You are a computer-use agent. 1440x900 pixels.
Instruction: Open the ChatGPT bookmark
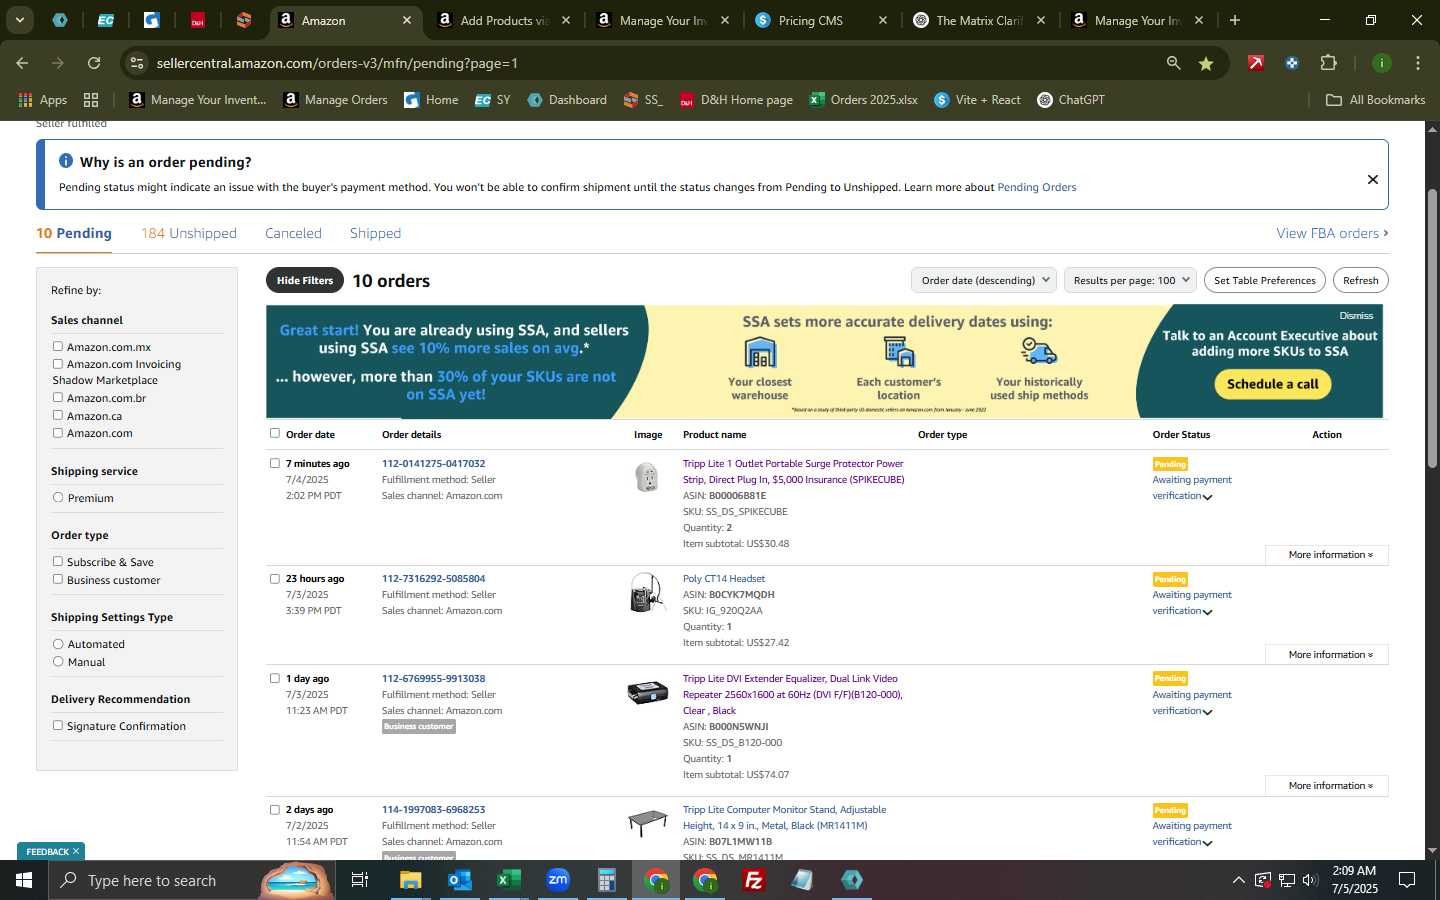click(1071, 100)
